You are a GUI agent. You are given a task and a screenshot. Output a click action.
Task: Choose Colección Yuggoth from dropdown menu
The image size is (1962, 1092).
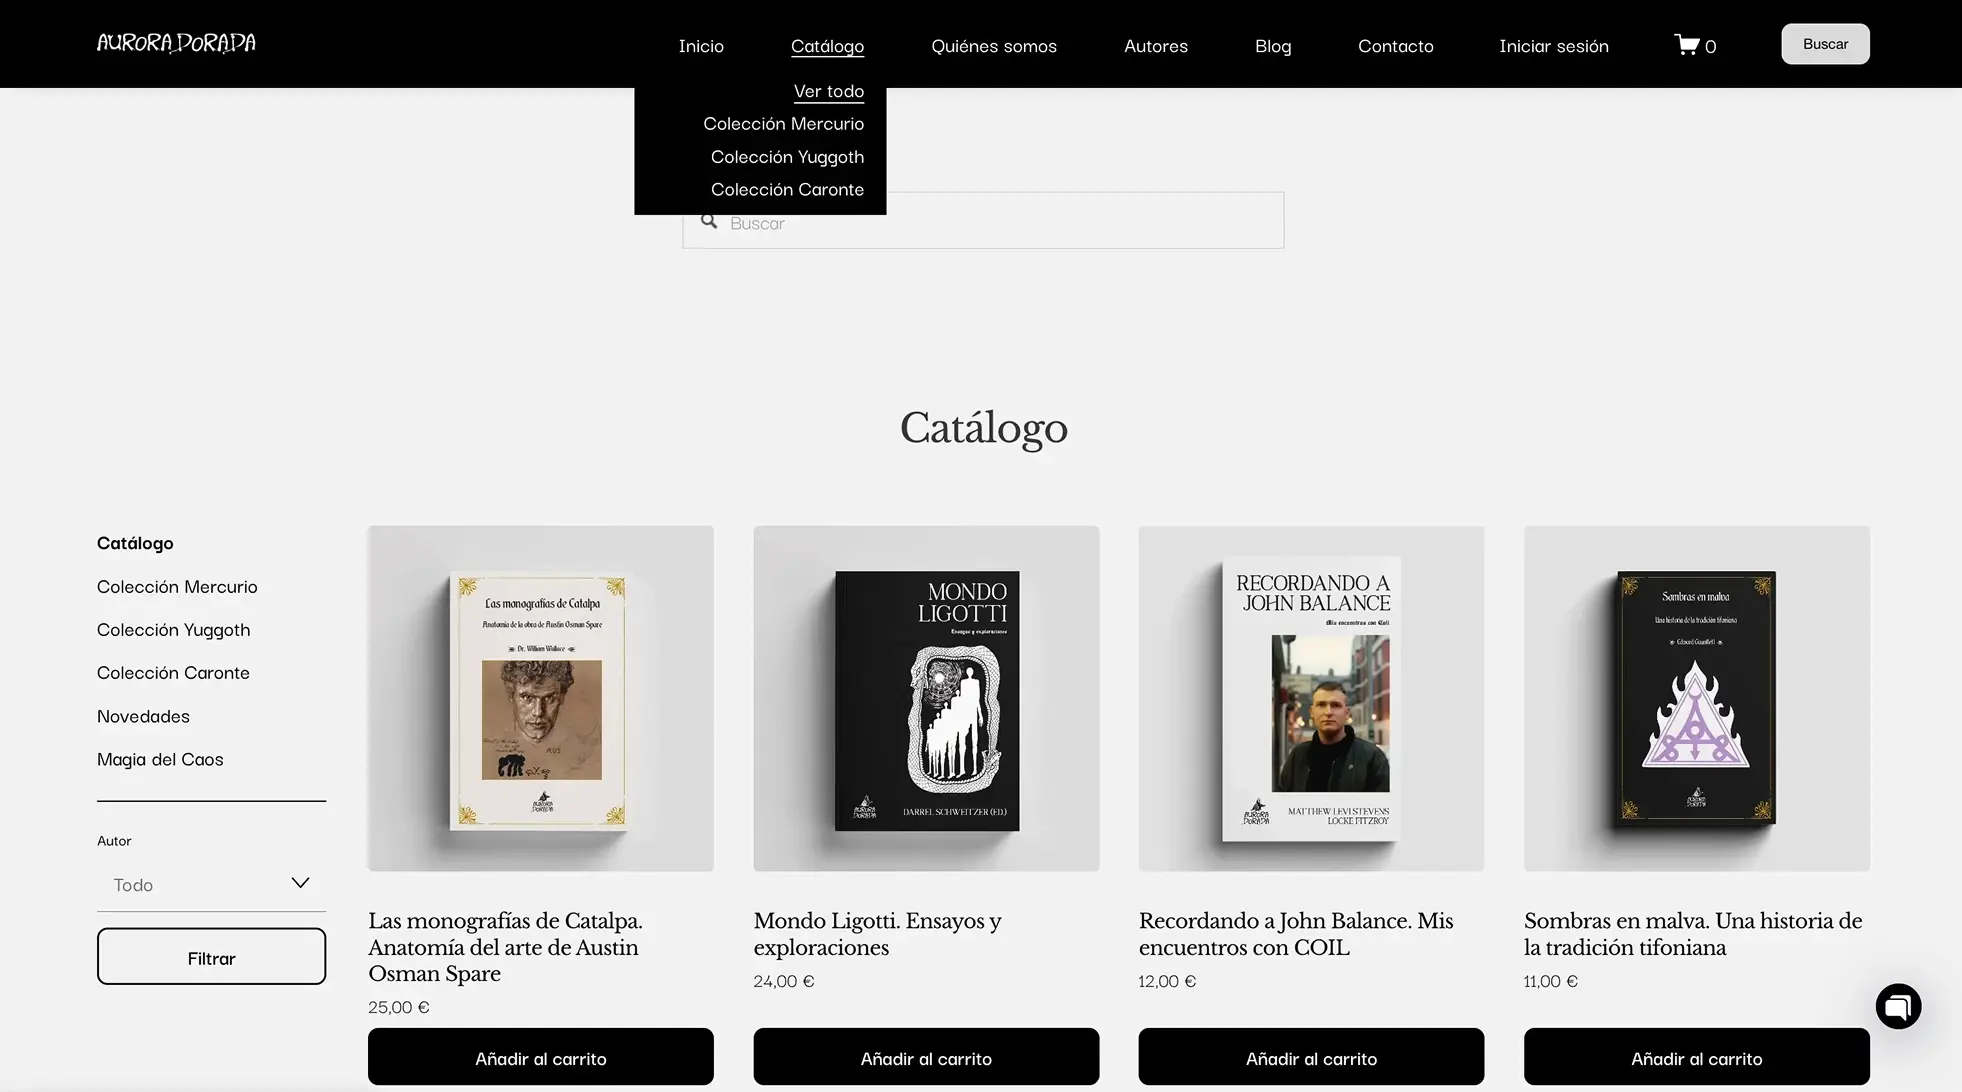coord(787,157)
